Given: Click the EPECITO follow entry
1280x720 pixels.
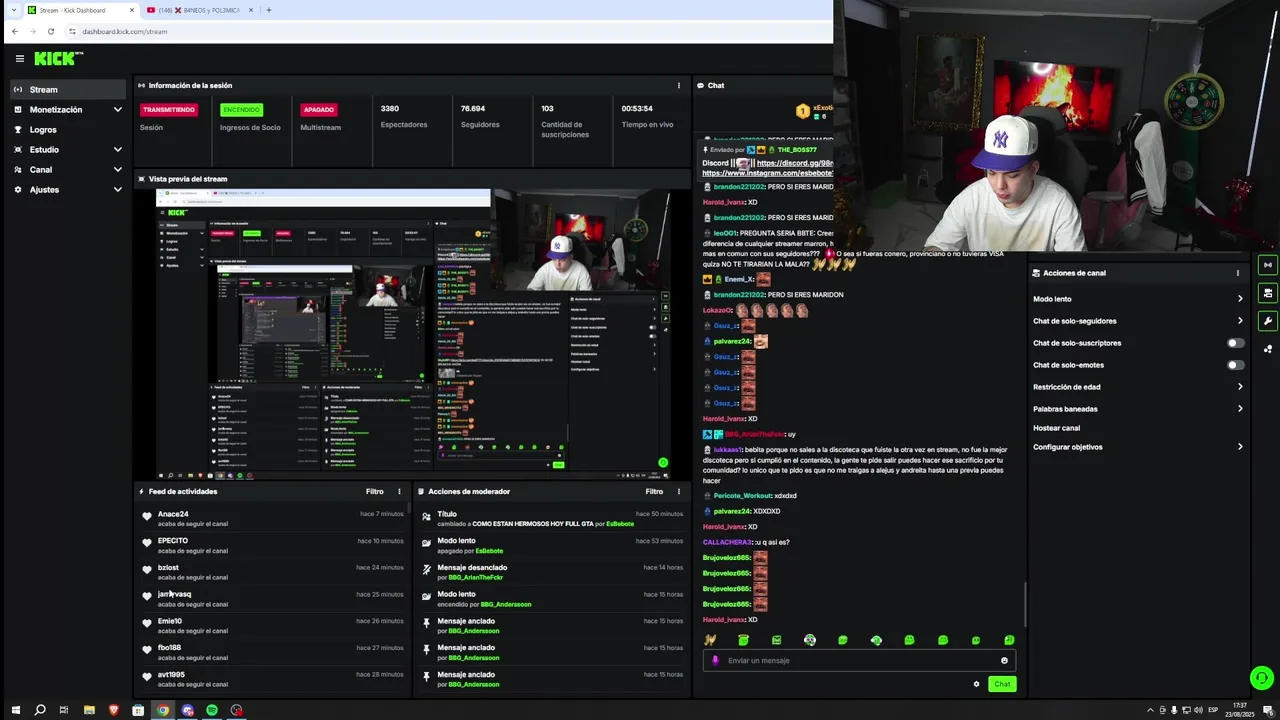Looking at the screenshot, I should pyautogui.click(x=274, y=545).
